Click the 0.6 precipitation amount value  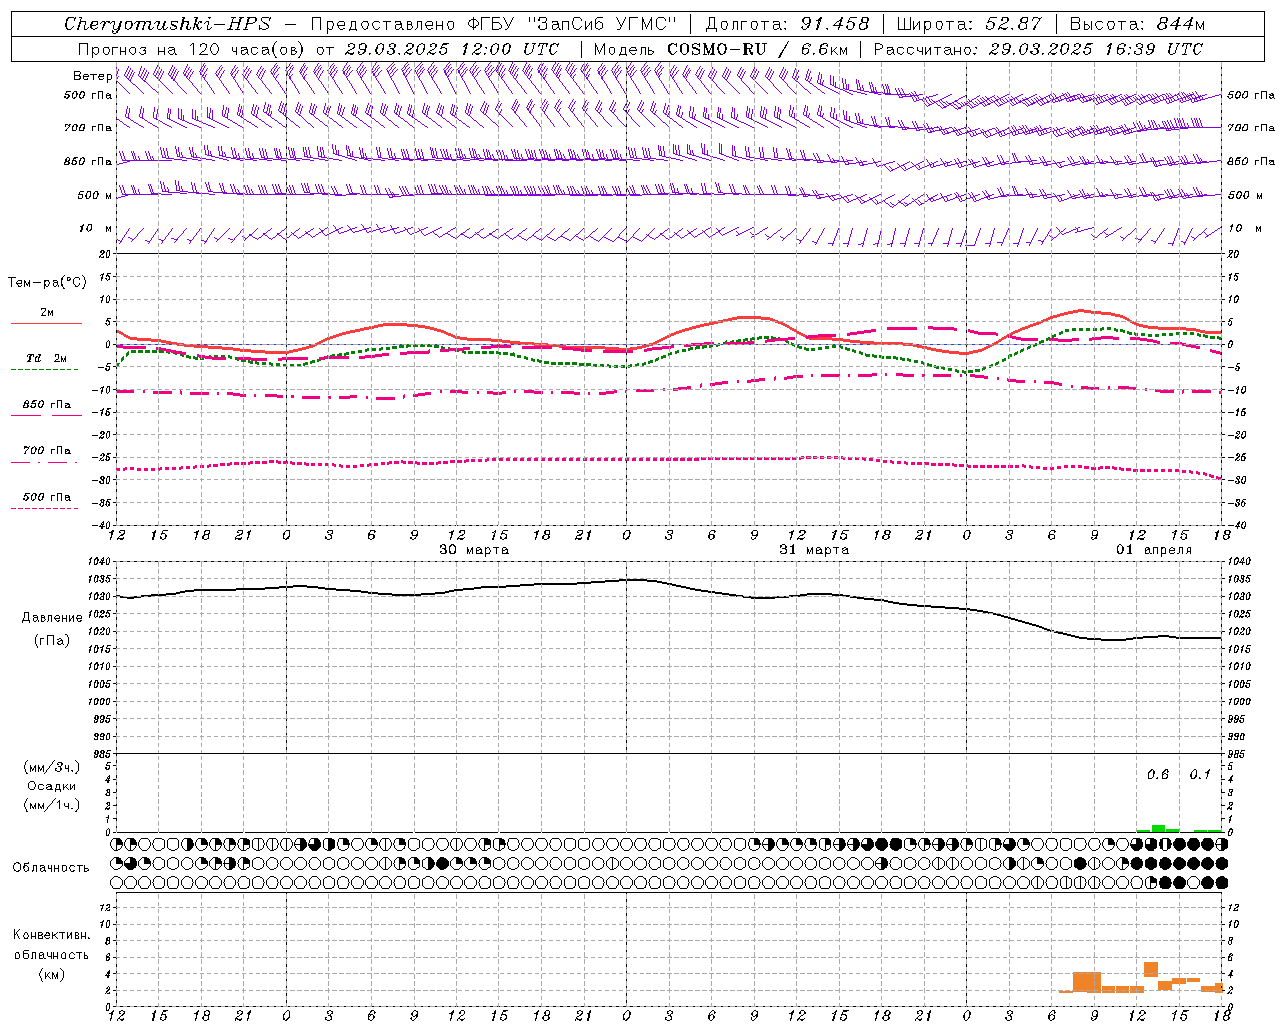click(x=1158, y=775)
